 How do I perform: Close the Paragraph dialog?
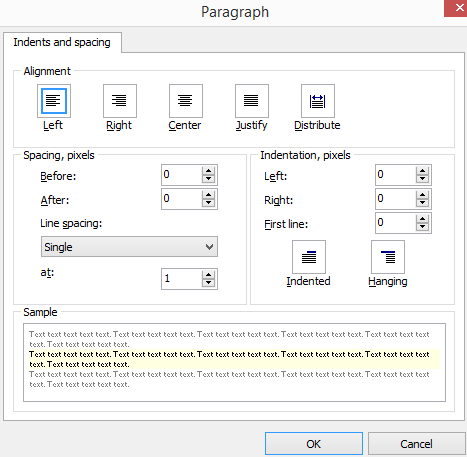pyautogui.click(x=457, y=8)
